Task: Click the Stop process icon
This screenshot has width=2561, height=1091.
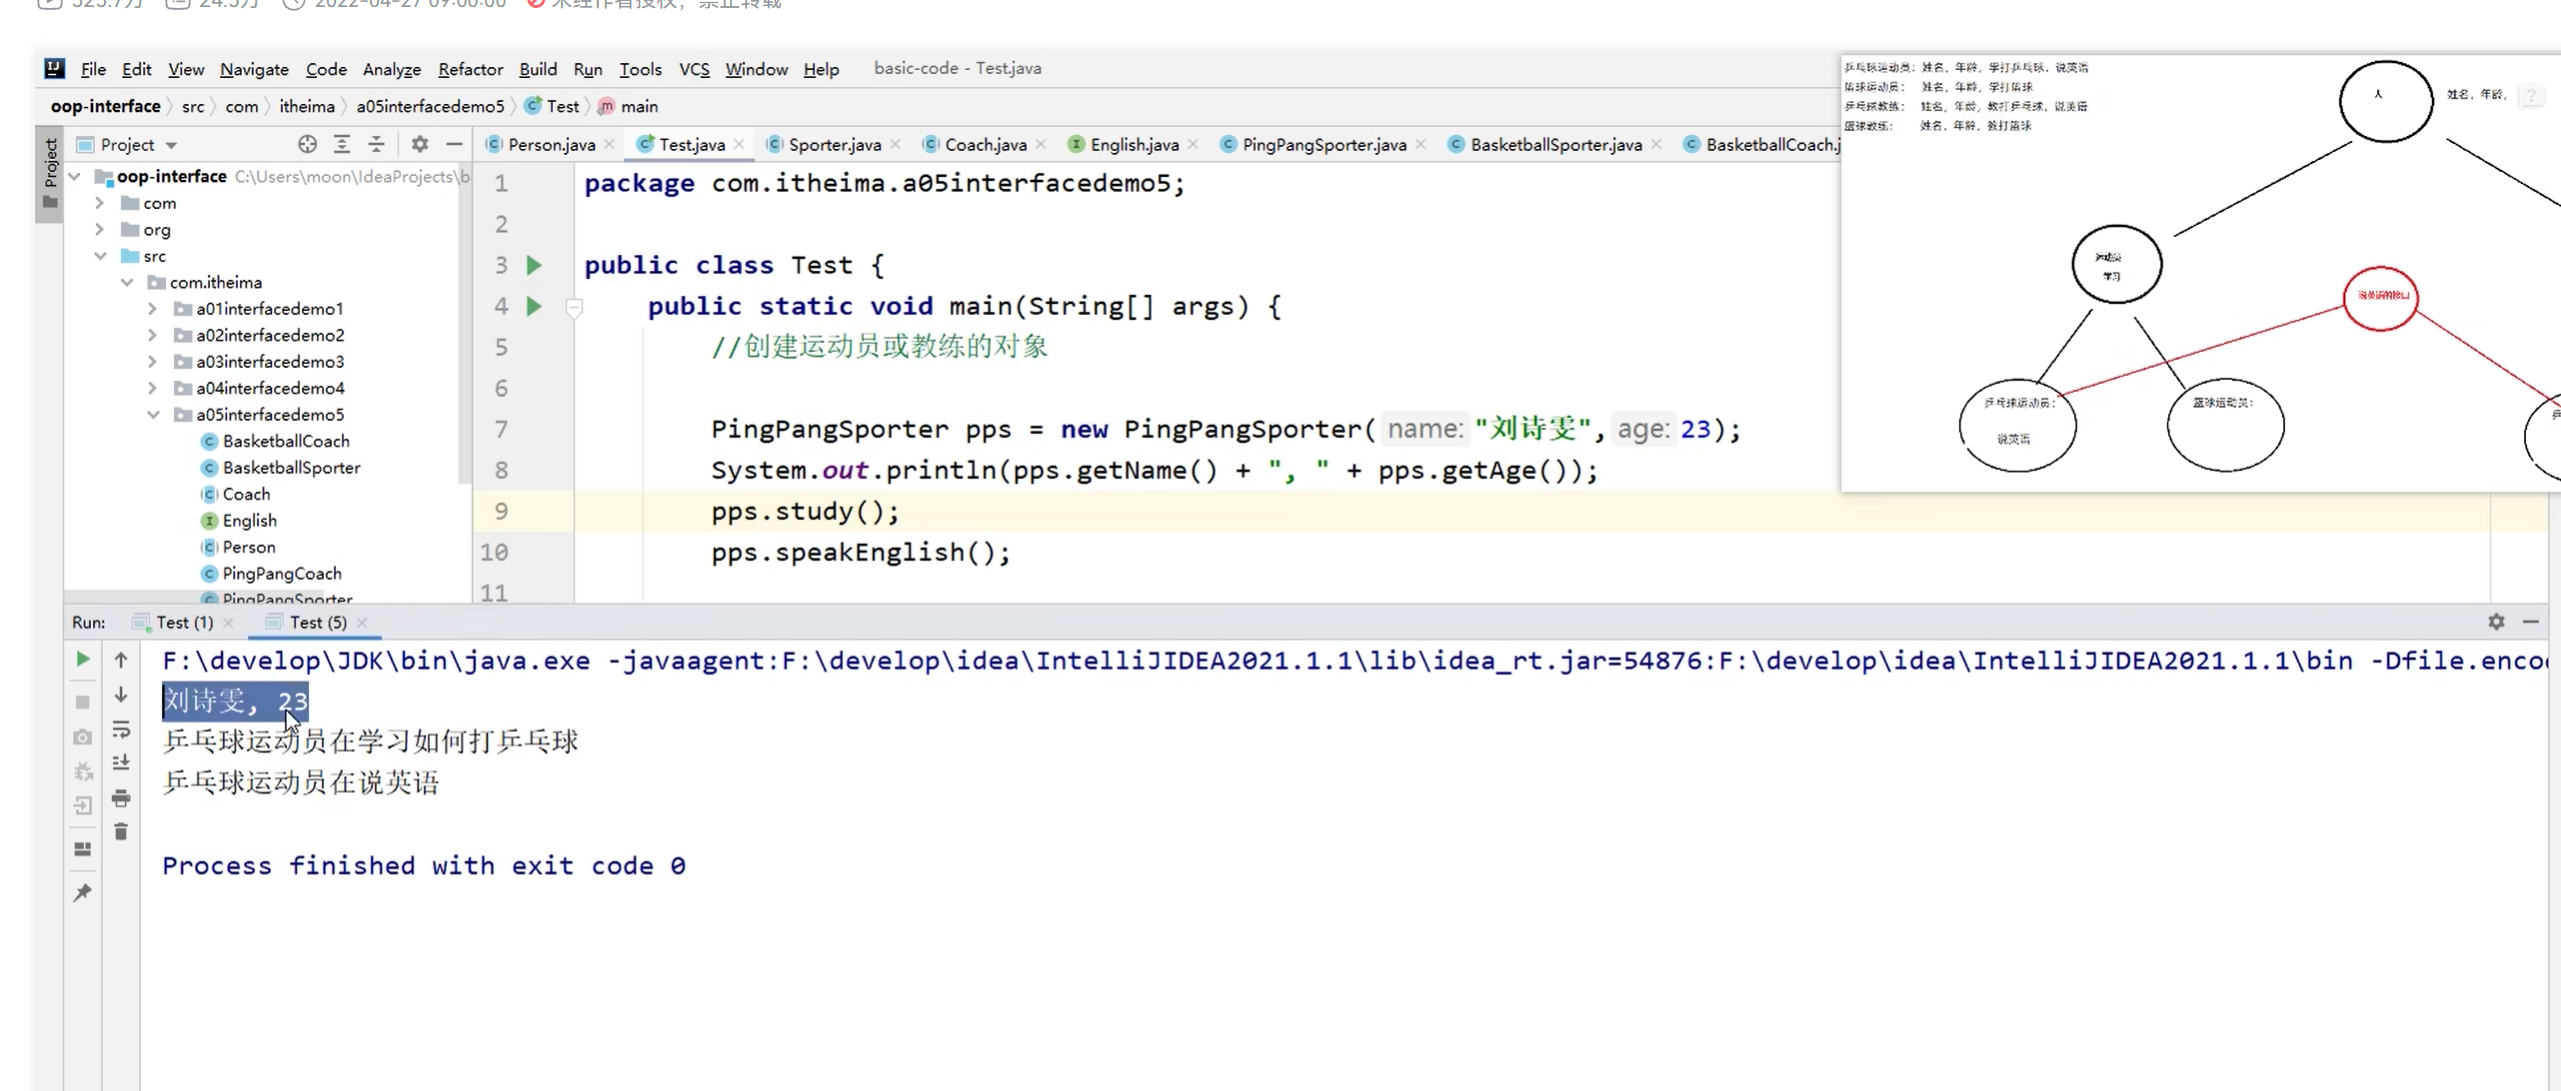Action: [84, 702]
